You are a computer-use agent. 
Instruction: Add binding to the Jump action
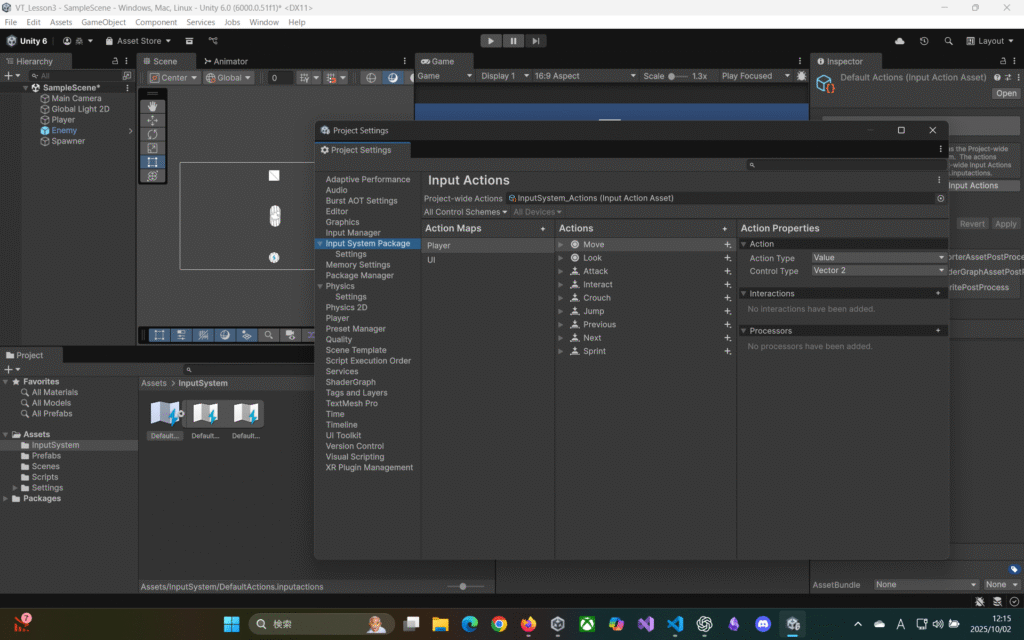(x=728, y=311)
